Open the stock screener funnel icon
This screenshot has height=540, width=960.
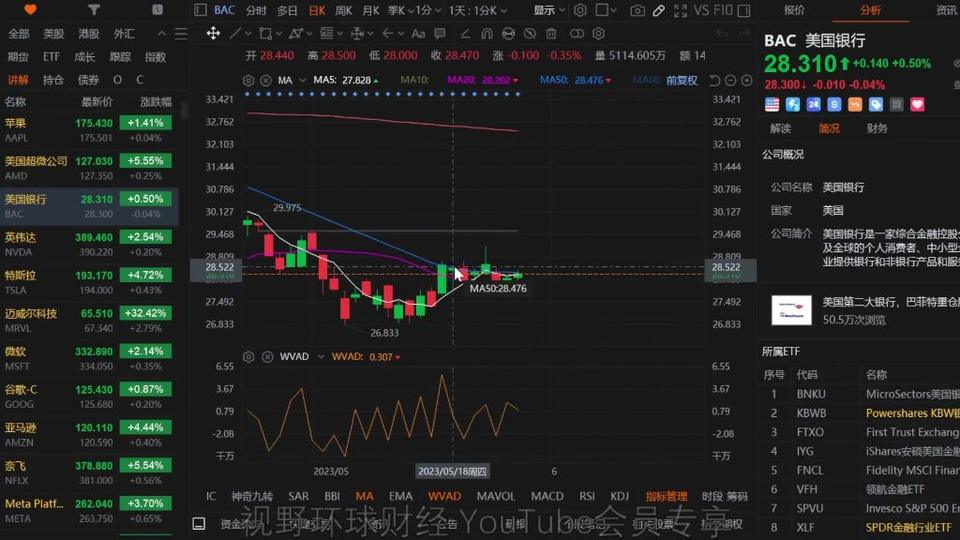coord(94,10)
